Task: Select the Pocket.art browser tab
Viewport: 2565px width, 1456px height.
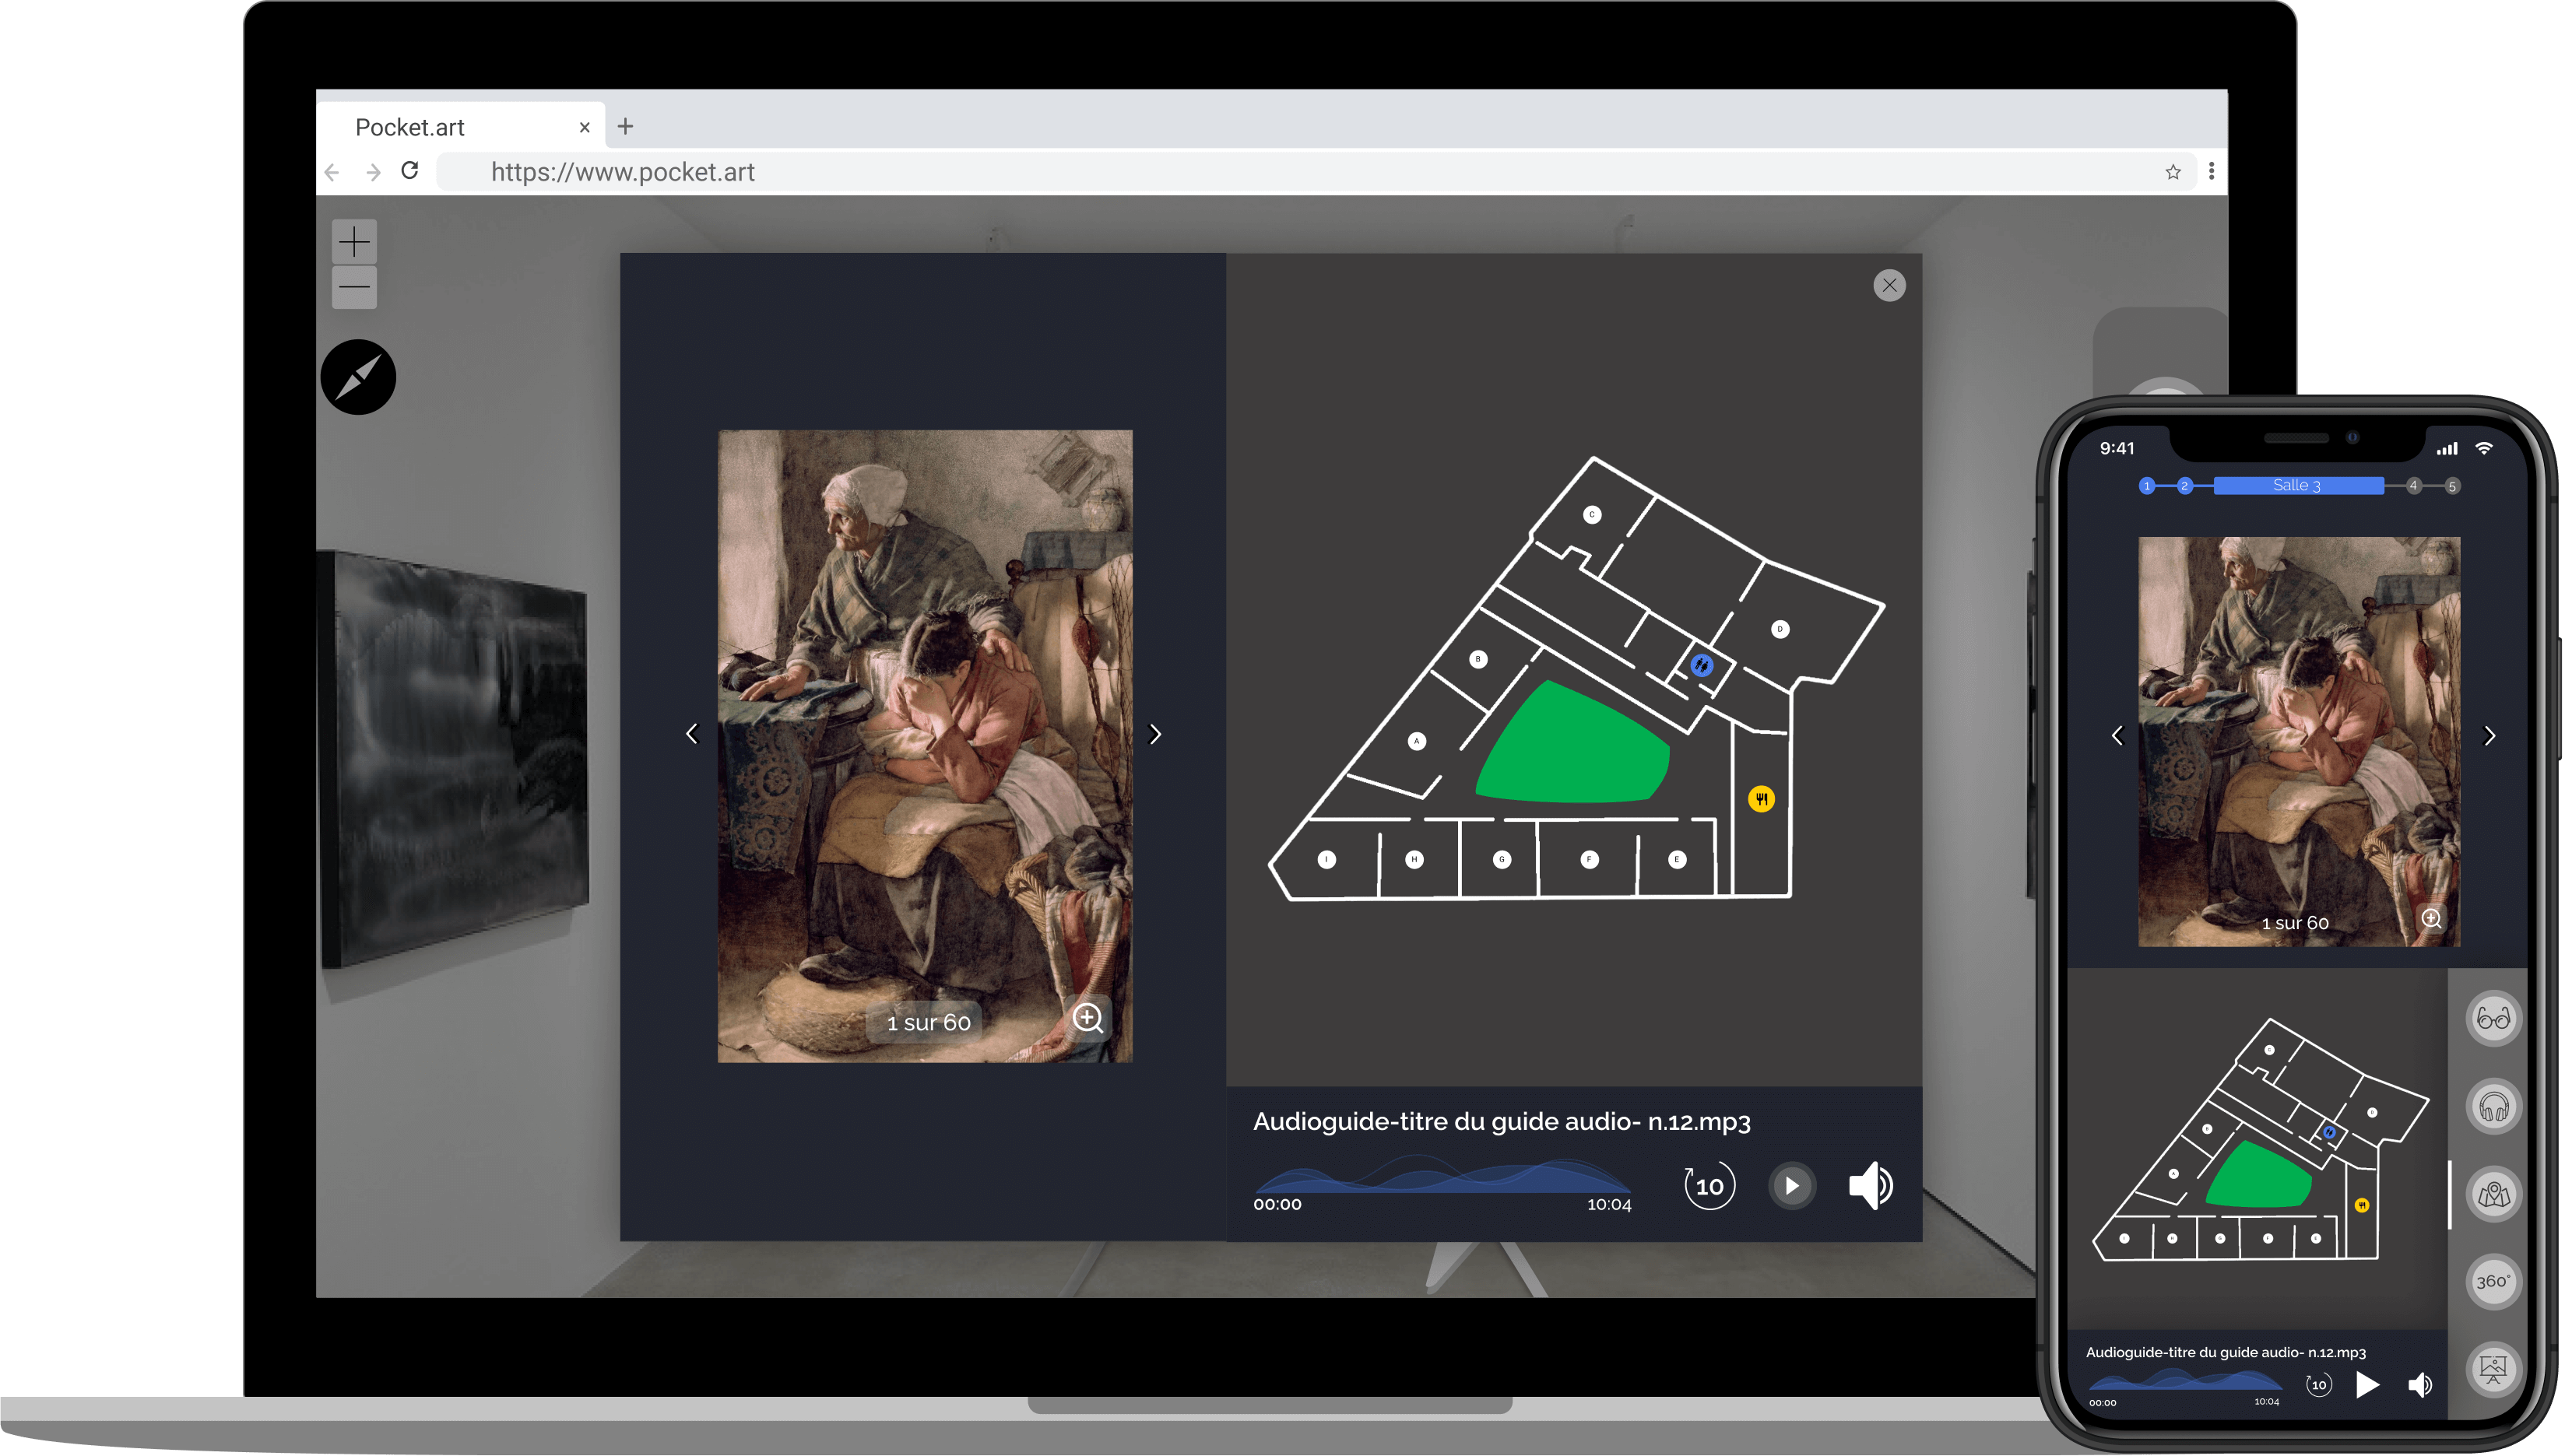Action: pos(460,127)
